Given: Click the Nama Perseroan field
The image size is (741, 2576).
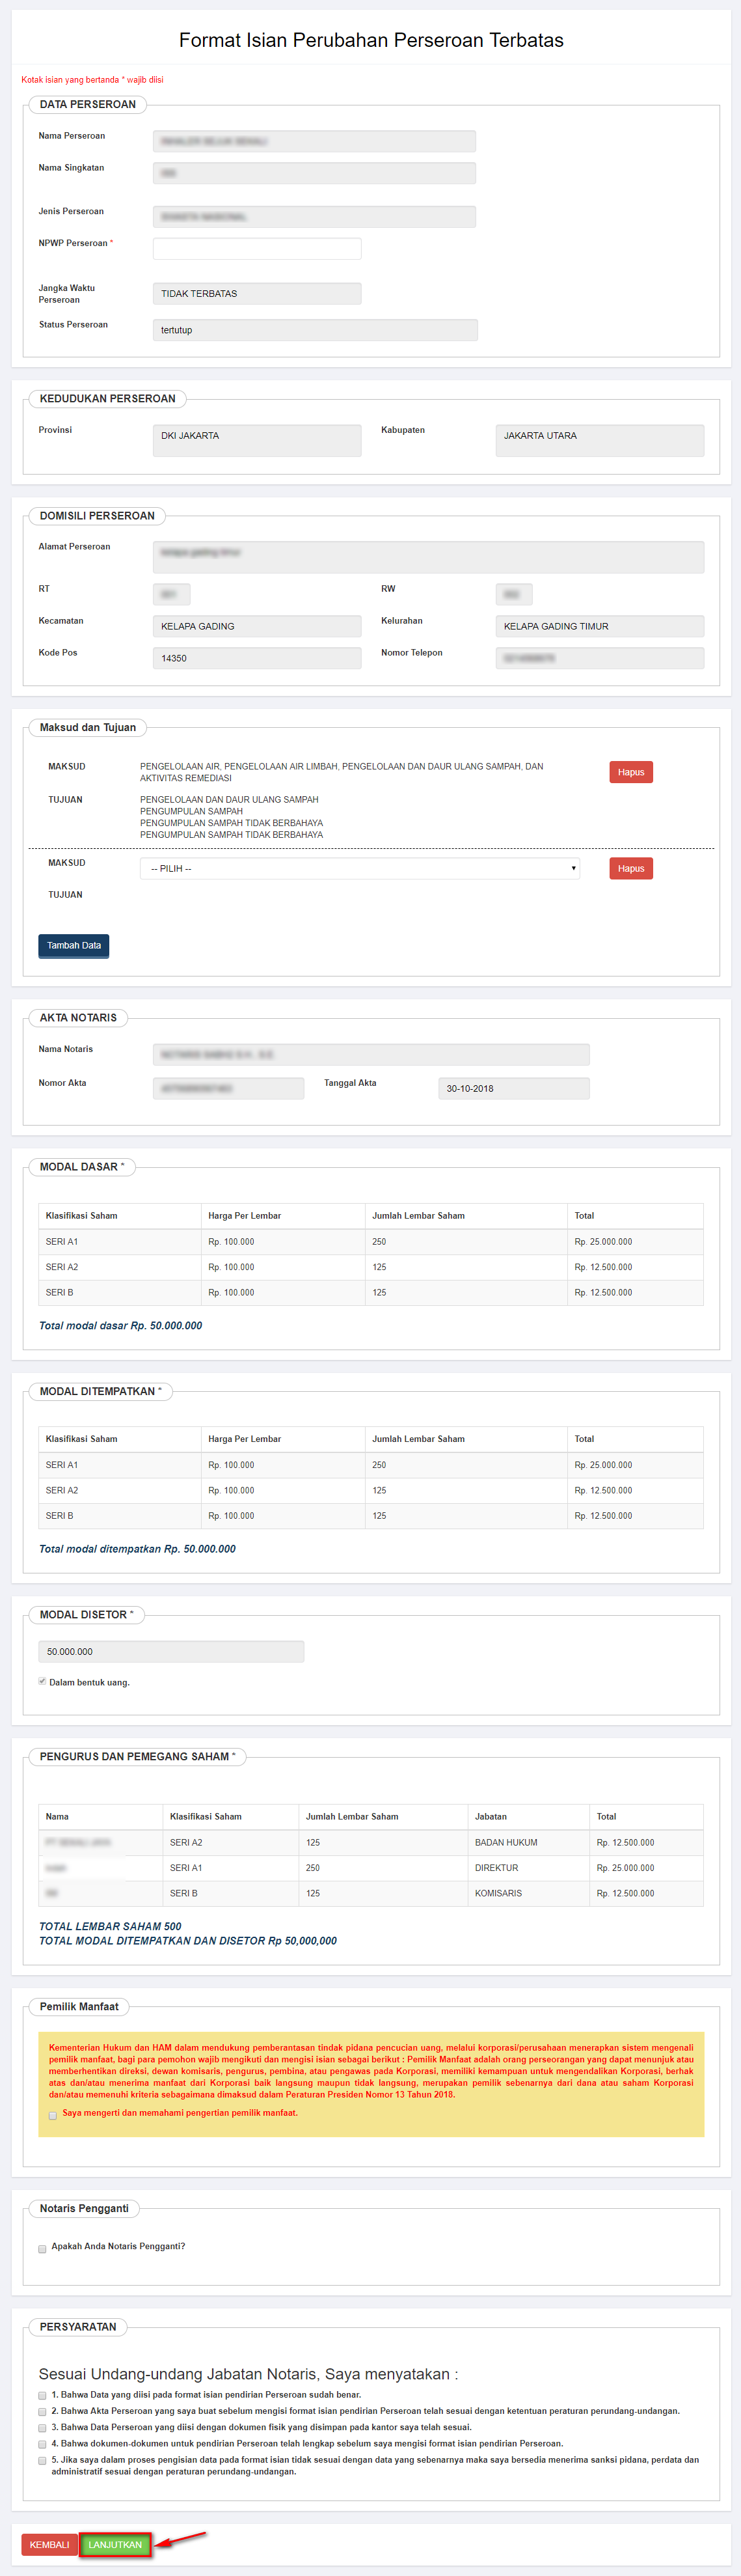Looking at the screenshot, I should [x=314, y=141].
